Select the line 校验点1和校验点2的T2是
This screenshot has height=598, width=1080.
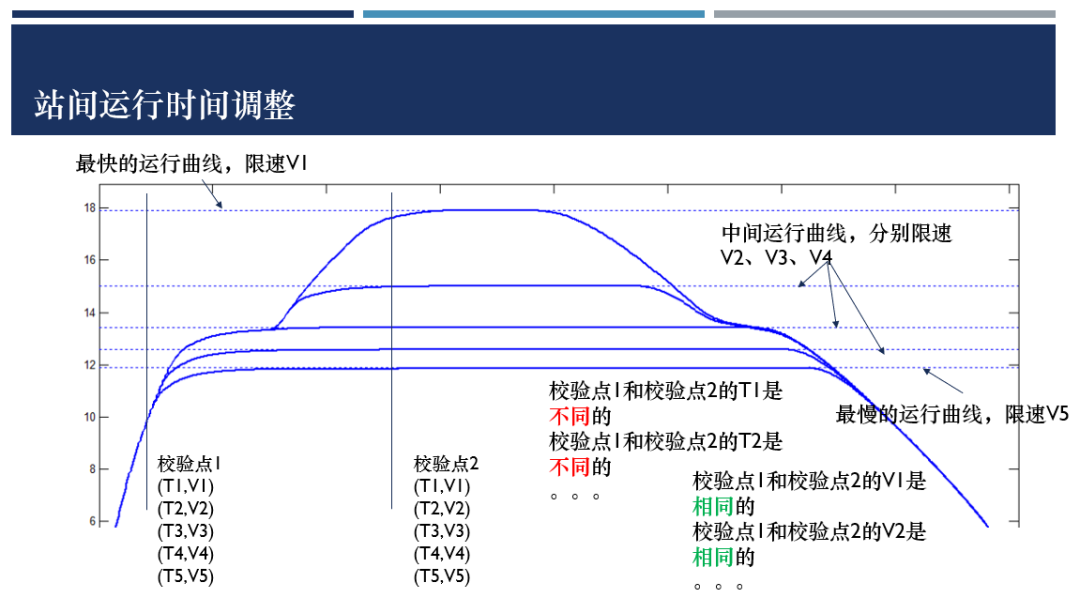tap(665, 442)
